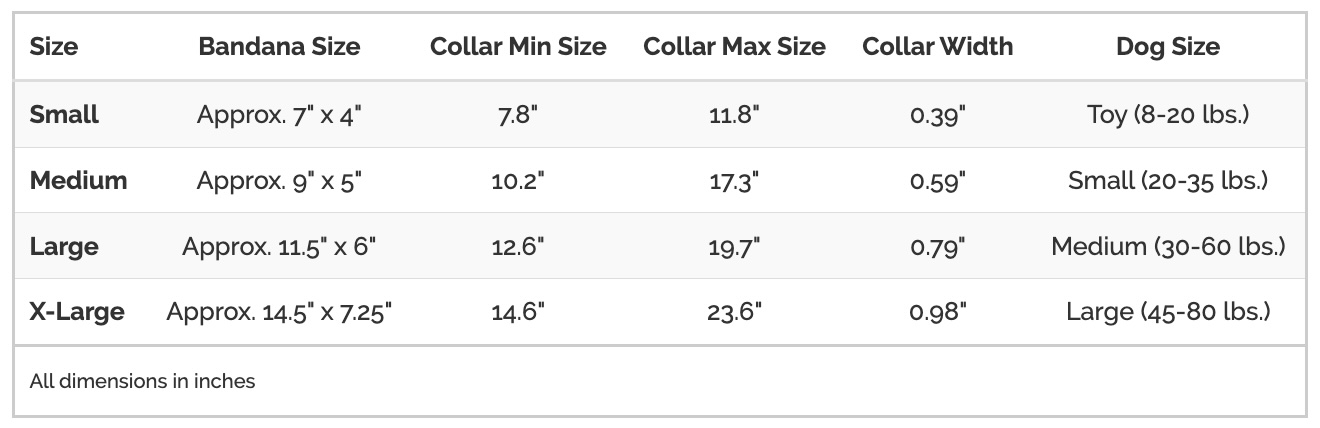Select the Bandana Size column header

(279, 46)
